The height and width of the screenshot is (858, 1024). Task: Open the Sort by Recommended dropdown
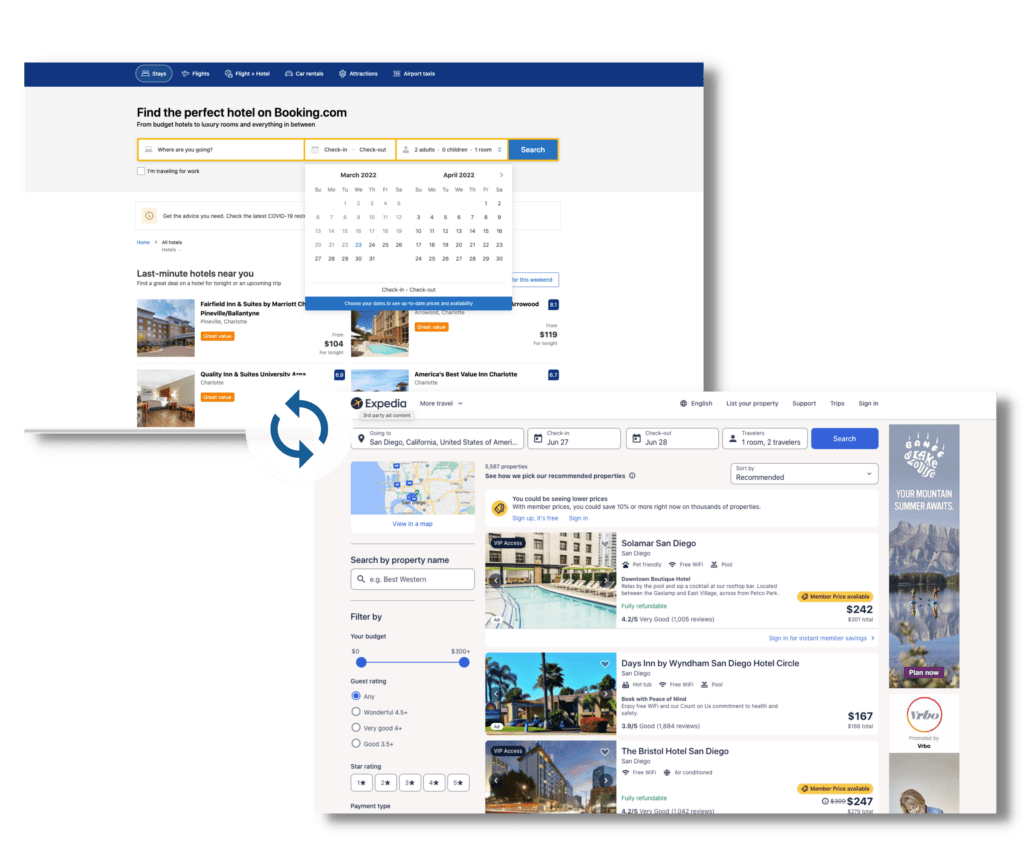[x=804, y=473]
